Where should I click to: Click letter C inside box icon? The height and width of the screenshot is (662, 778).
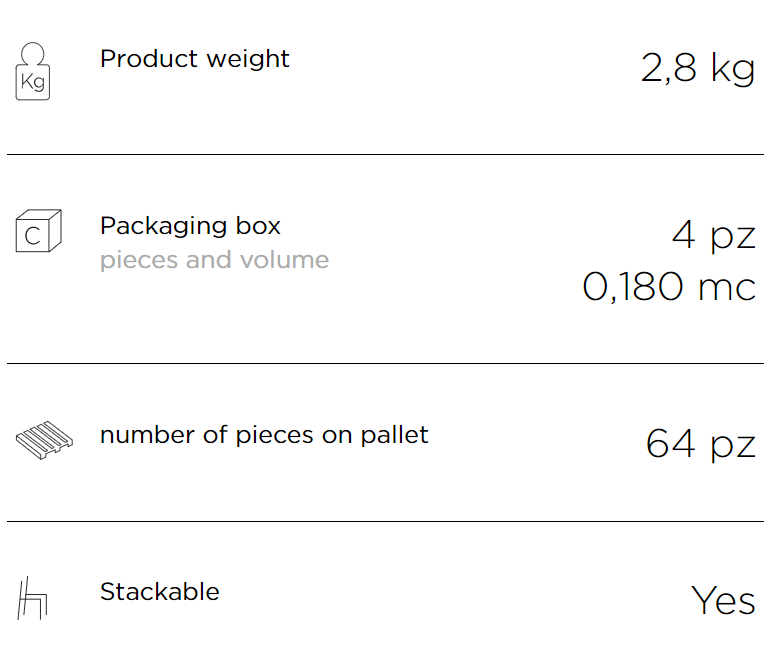pyautogui.click(x=33, y=236)
